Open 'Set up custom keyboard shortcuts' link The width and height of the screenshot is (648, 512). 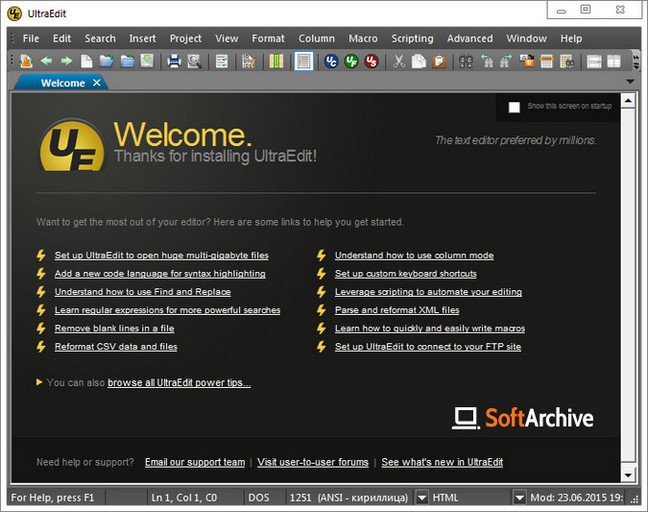[x=406, y=274]
